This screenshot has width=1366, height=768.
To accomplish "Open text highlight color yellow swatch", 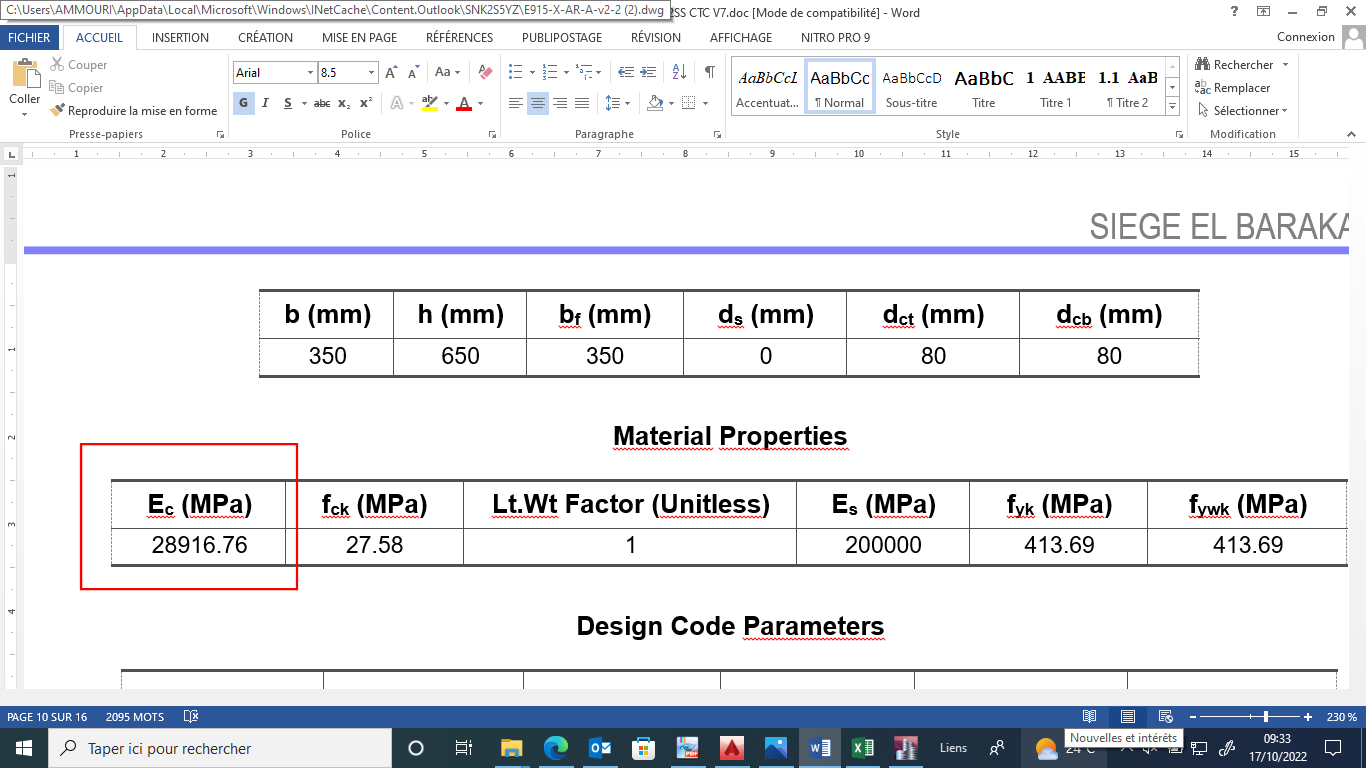I will point(429,103).
